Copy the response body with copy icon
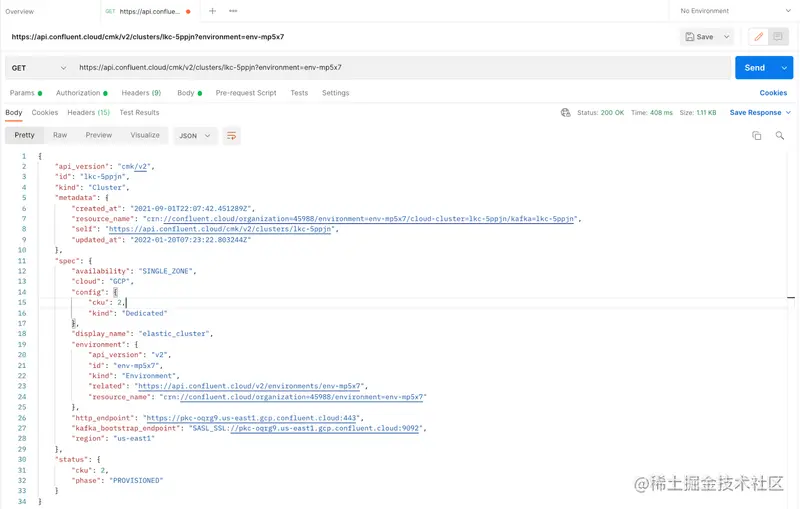Image resolution: width=800 pixels, height=509 pixels. tap(757, 136)
